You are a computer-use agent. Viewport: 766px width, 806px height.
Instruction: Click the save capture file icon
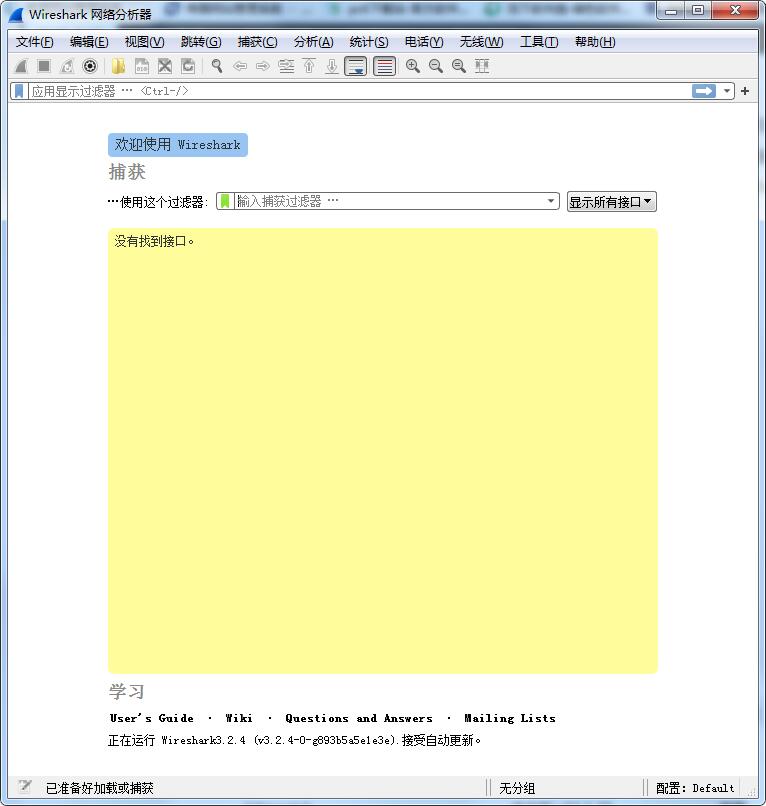[142, 66]
